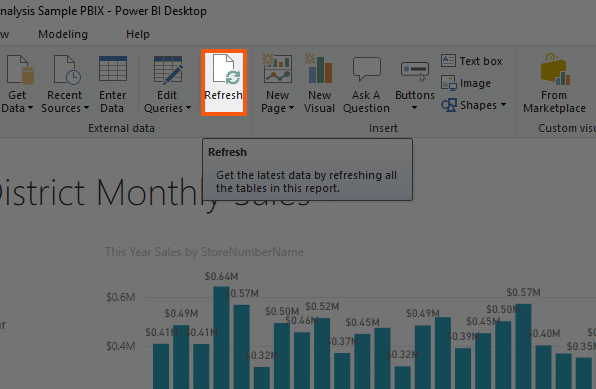596x389 pixels.
Task: Open custom visuals From Marketplace
Action: coord(555,69)
